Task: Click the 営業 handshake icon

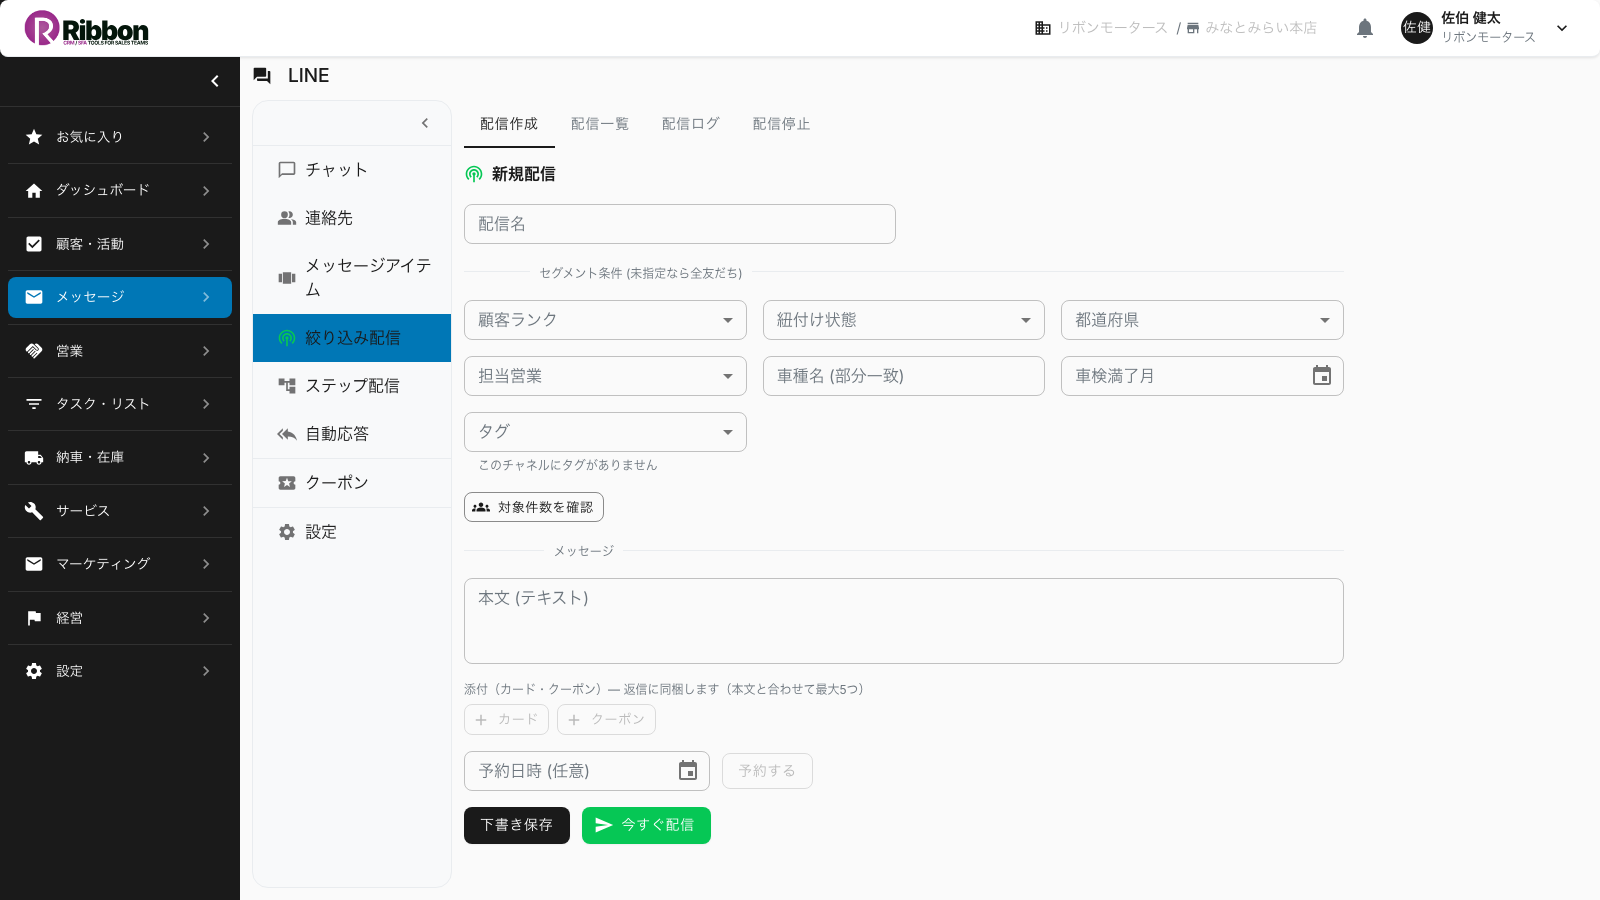Action: pos(34,351)
